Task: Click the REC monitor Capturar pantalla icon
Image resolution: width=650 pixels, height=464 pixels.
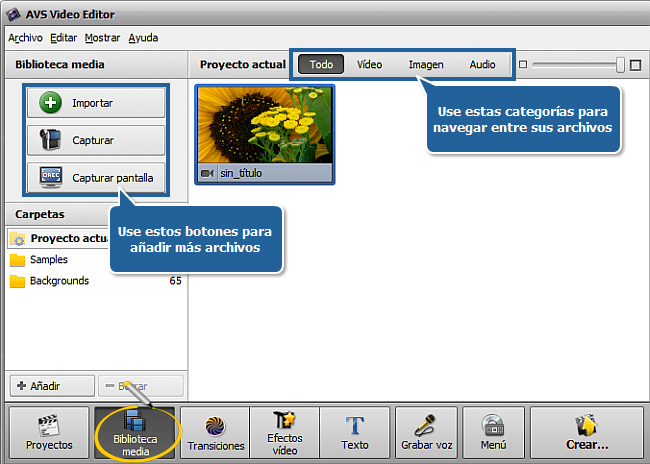Action: tap(51, 177)
